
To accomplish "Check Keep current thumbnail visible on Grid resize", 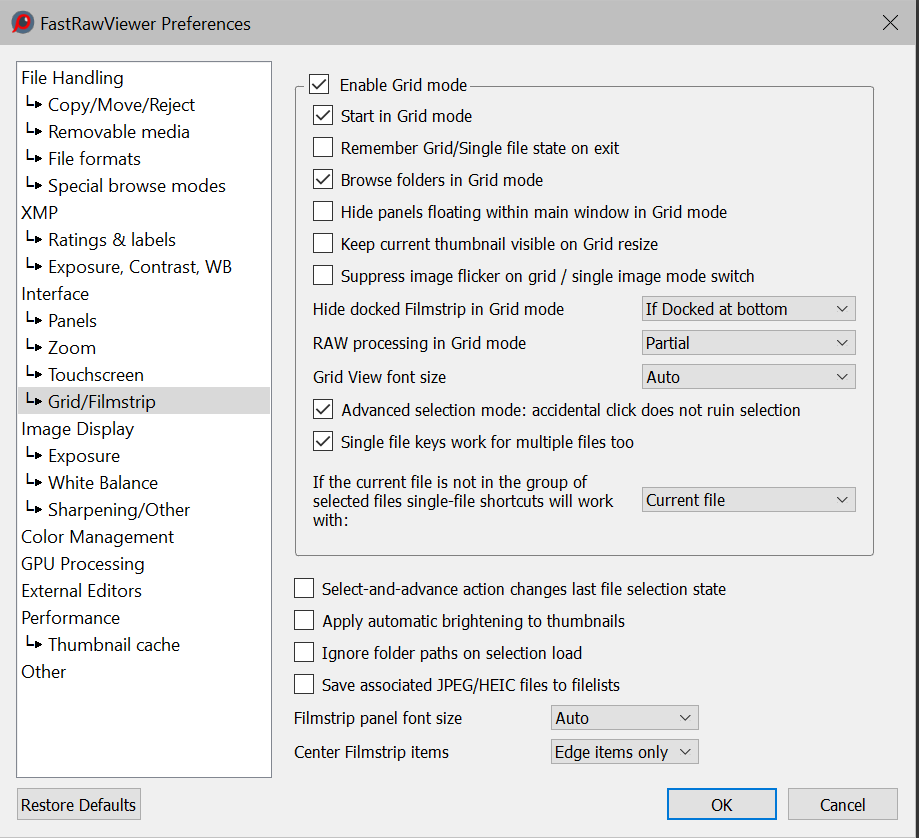I will [x=323, y=244].
